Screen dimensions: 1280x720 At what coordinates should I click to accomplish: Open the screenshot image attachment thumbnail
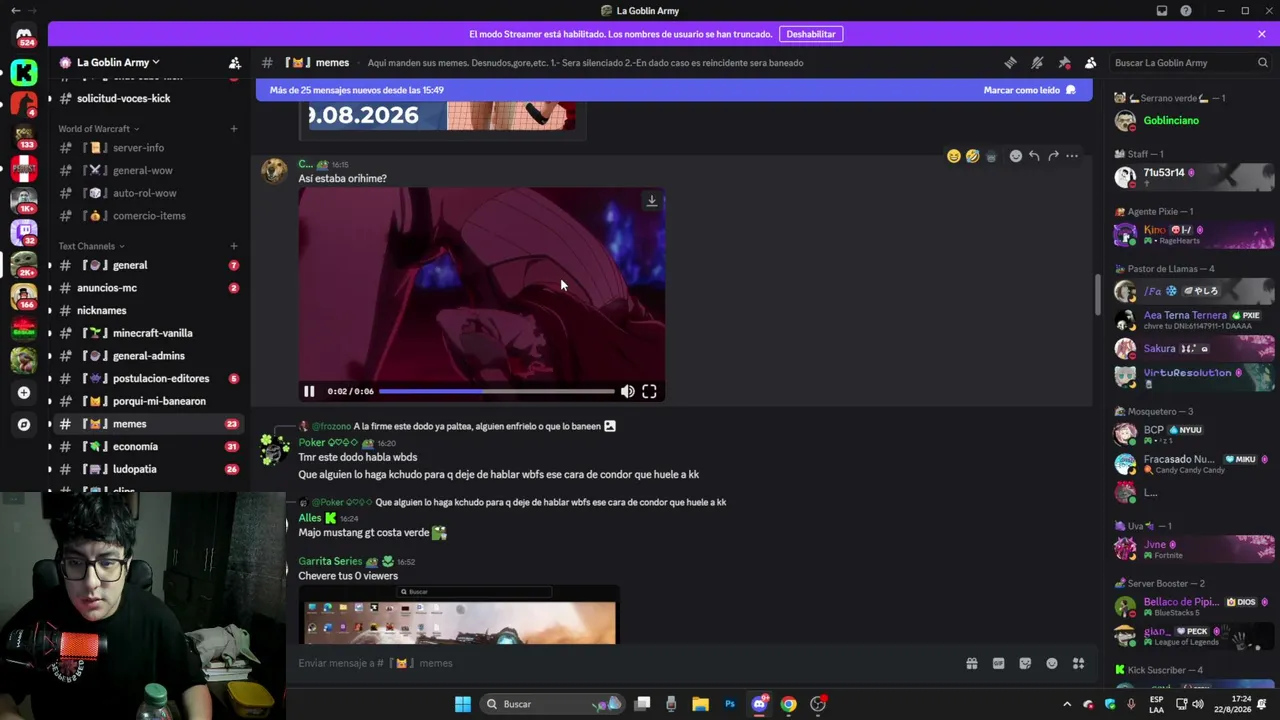(x=459, y=615)
